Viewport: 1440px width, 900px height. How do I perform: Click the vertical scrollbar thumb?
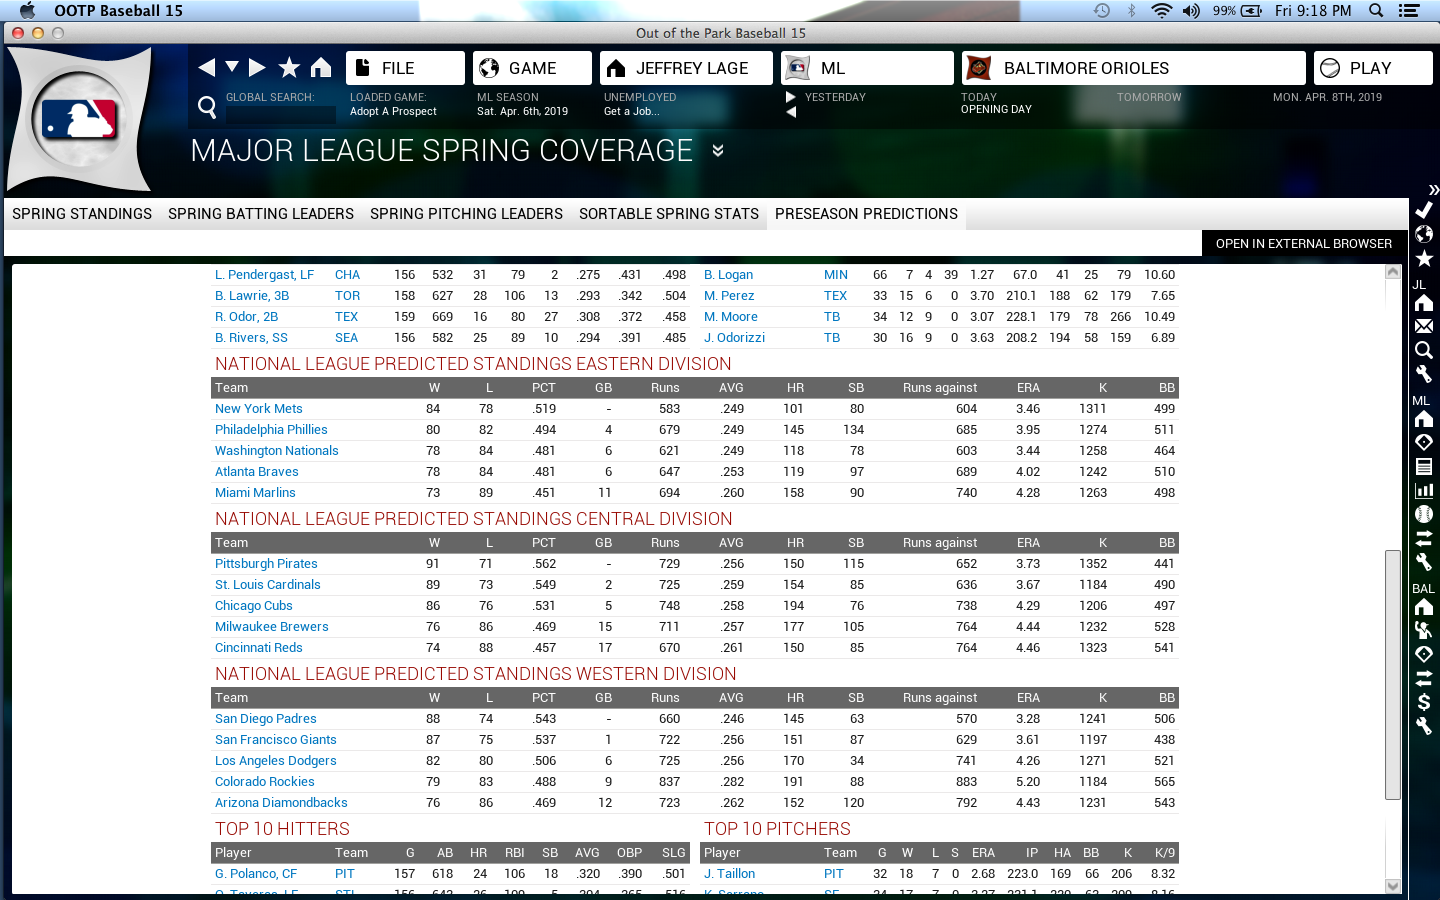tap(1392, 673)
